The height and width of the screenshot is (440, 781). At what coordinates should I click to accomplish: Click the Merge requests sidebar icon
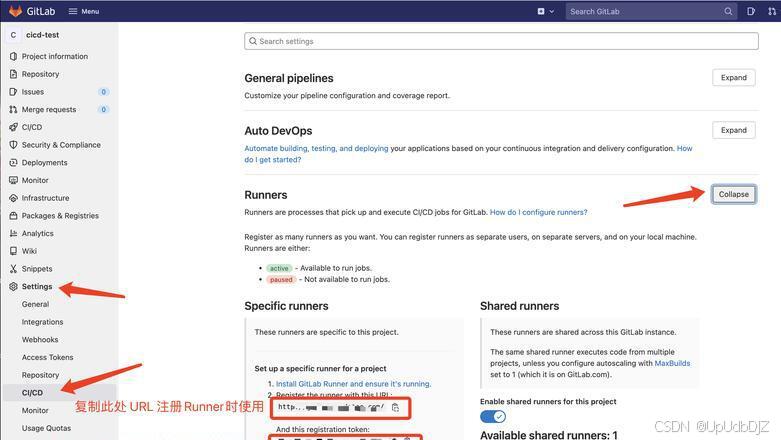click(13, 109)
